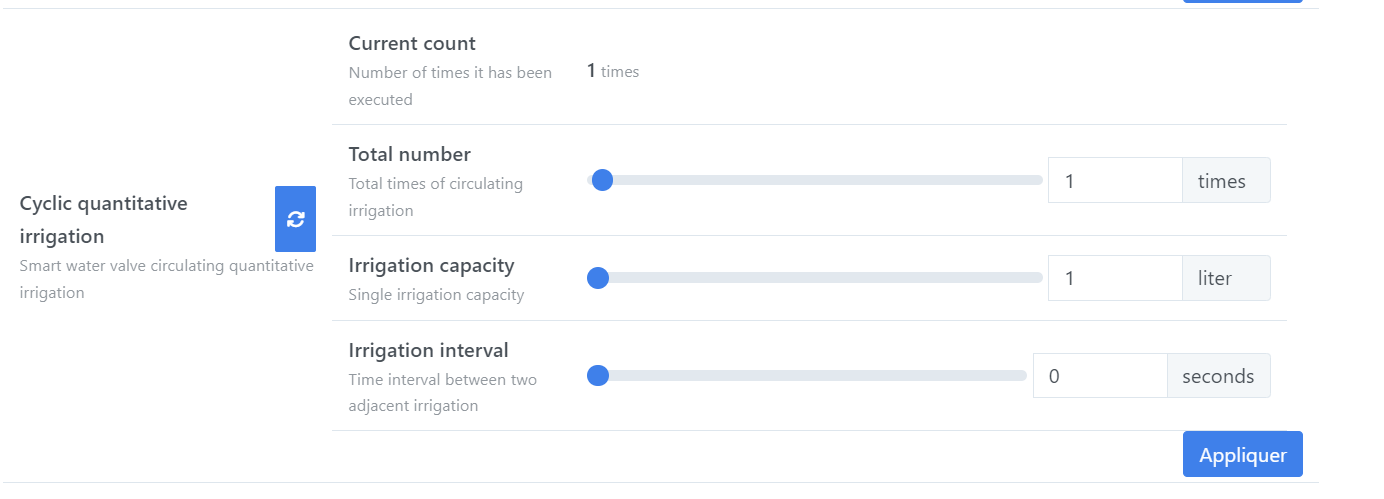Focus the Irrigation interval seconds input field
Screen dimensions: 1384x499
1100,376
